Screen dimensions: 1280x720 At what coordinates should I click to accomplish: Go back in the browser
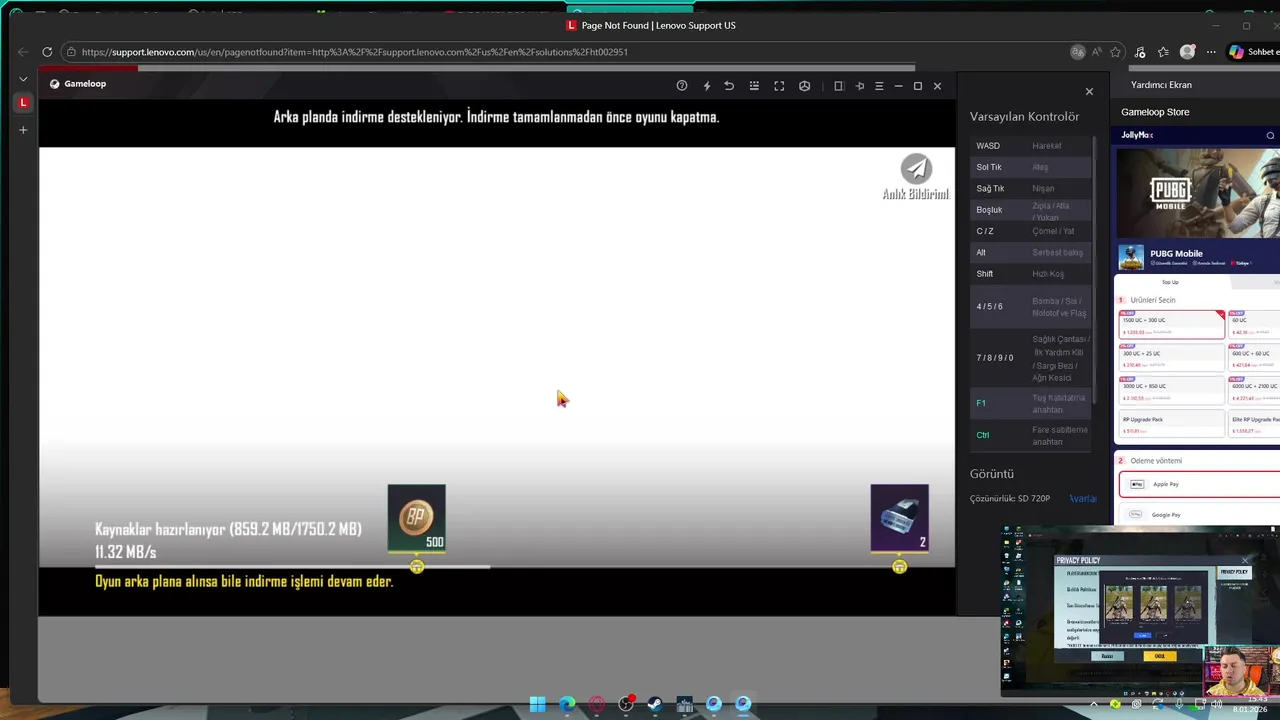click(x=23, y=52)
